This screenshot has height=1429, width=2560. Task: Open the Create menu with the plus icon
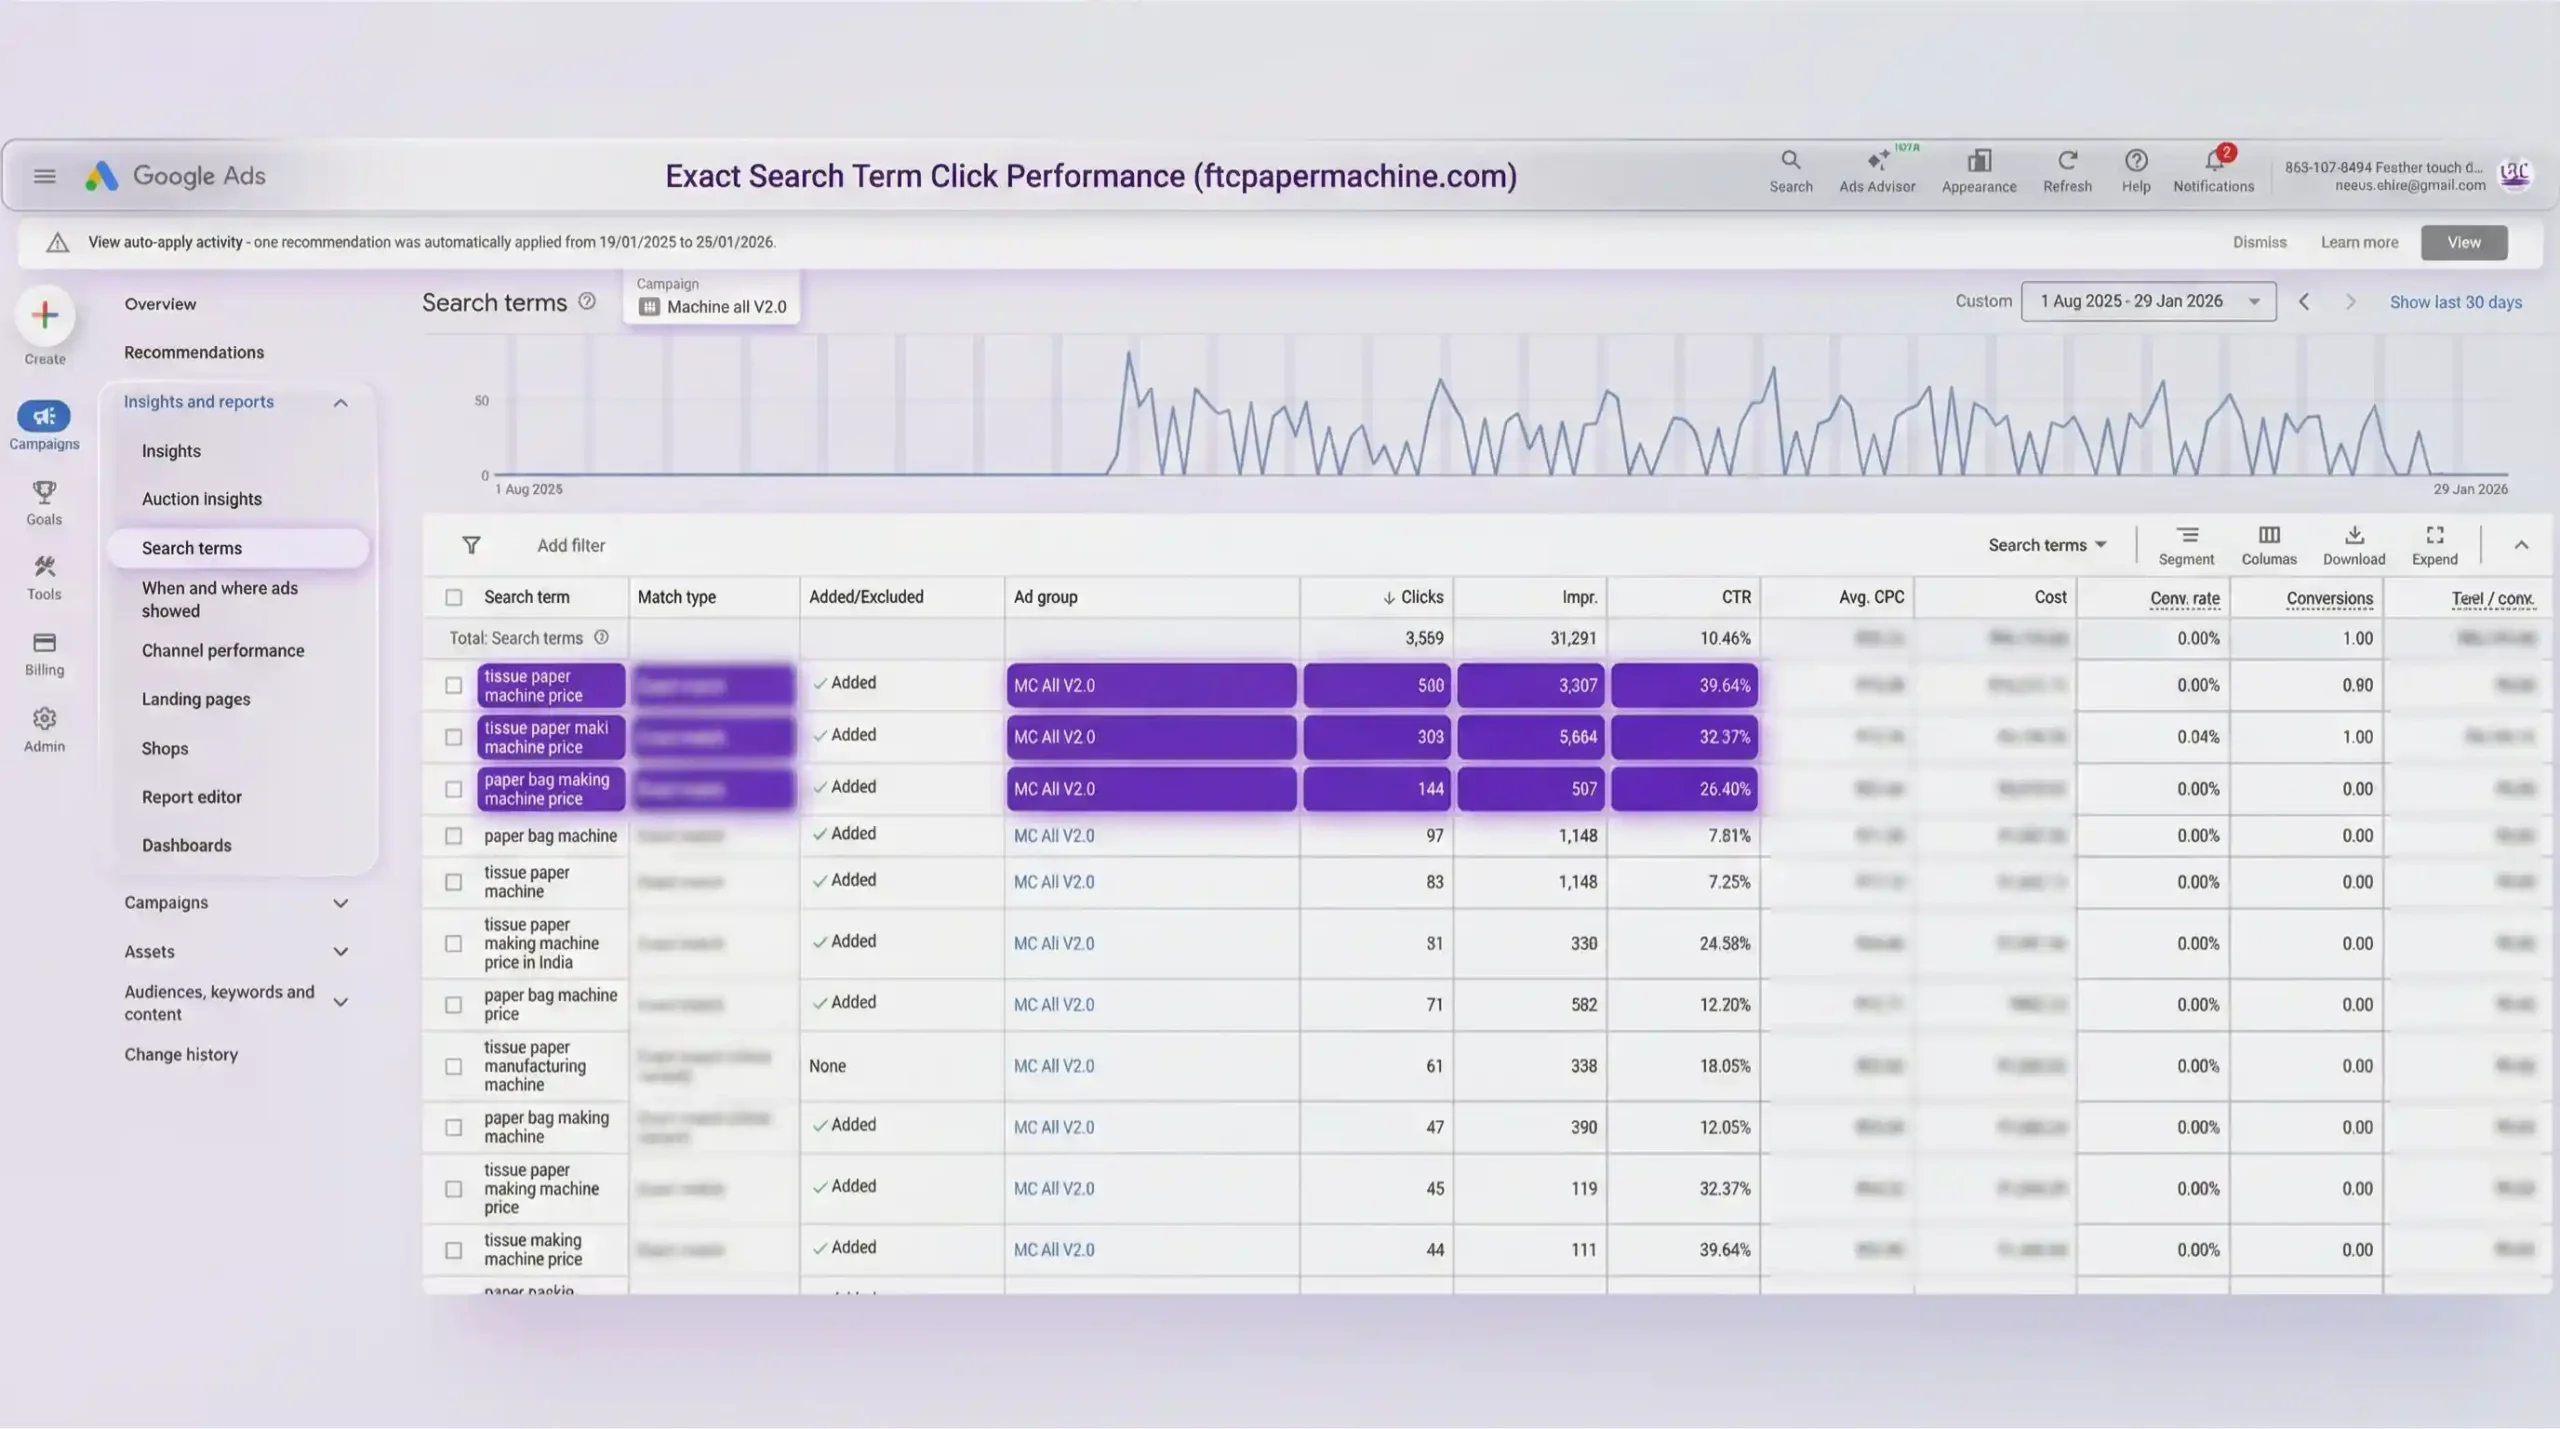pos(43,315)
